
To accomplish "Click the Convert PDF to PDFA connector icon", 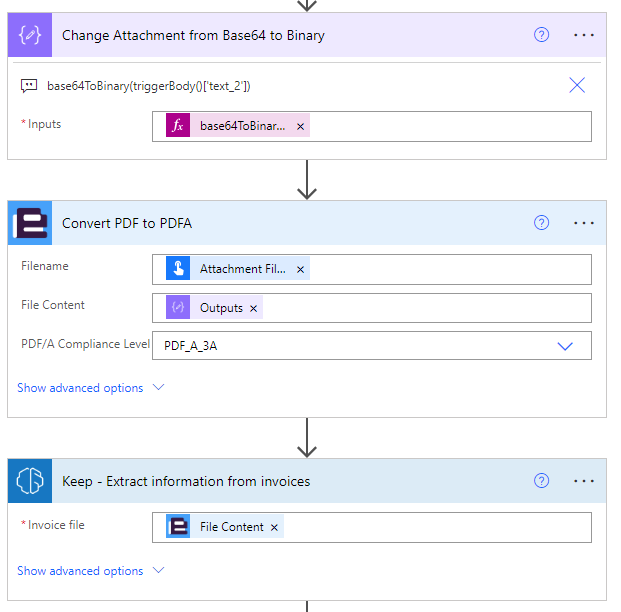I will click(x=29, y=223).
